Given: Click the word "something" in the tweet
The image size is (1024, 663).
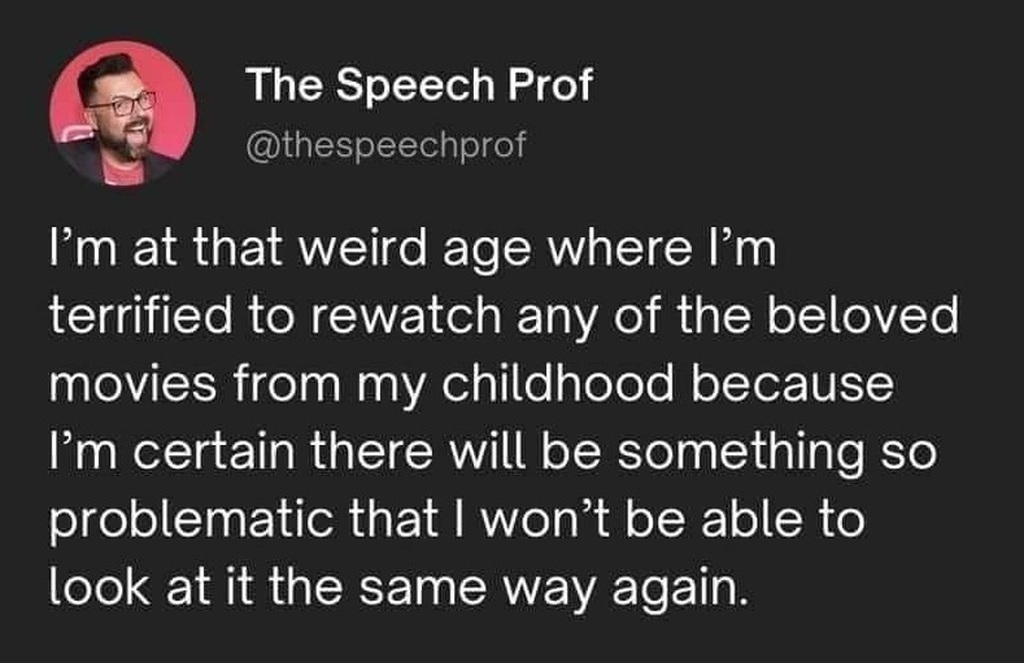Looking at the screenshot, I should tap(735, 454).
